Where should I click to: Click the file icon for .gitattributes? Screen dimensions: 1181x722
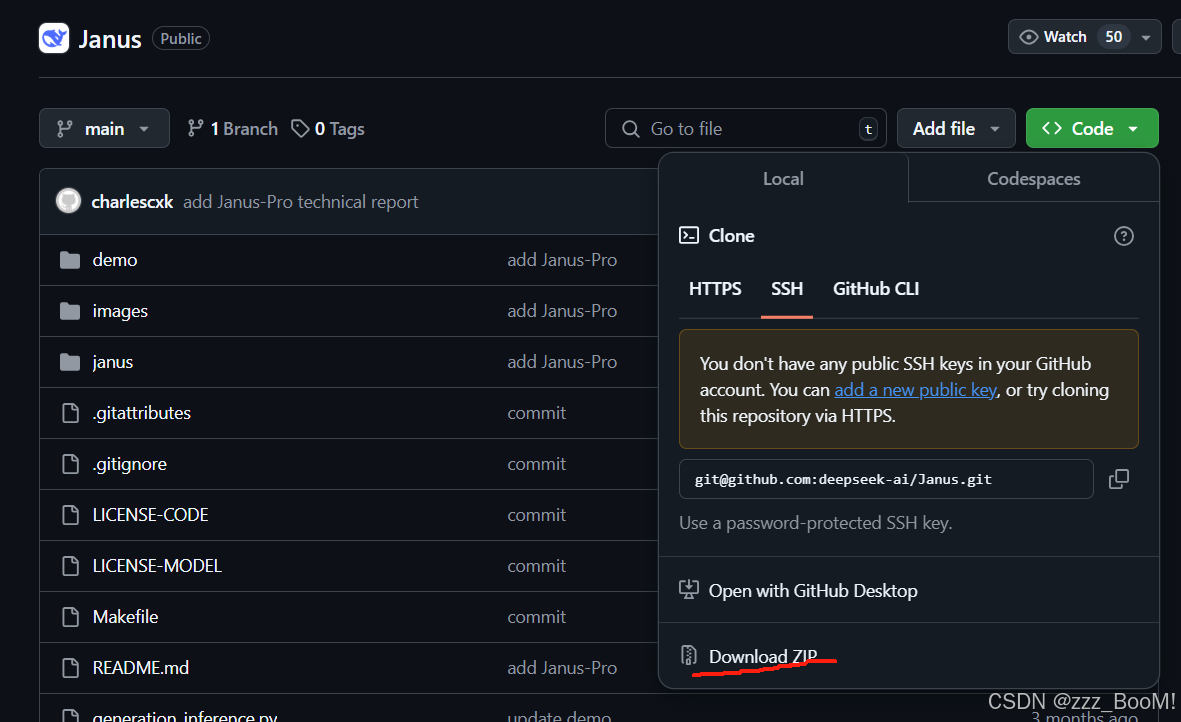(x=70, y=413)
